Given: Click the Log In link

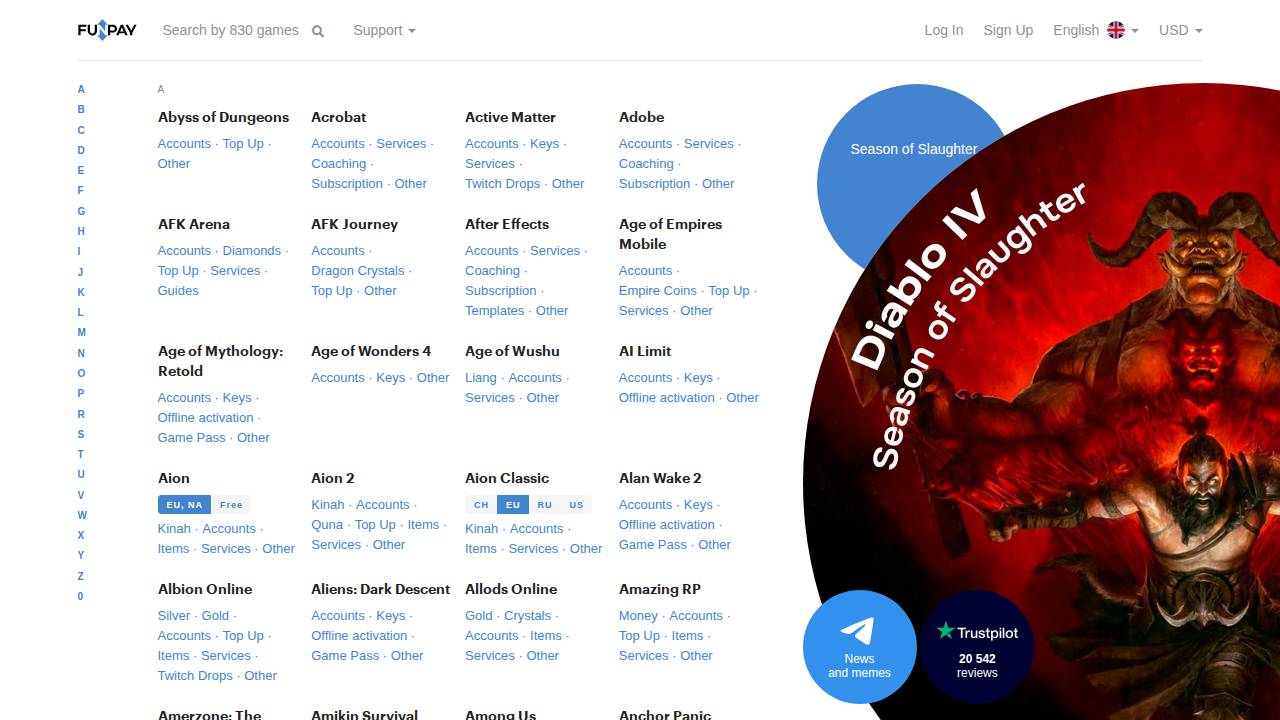Looking at the screenshot, I should click(x=943, y=30).
